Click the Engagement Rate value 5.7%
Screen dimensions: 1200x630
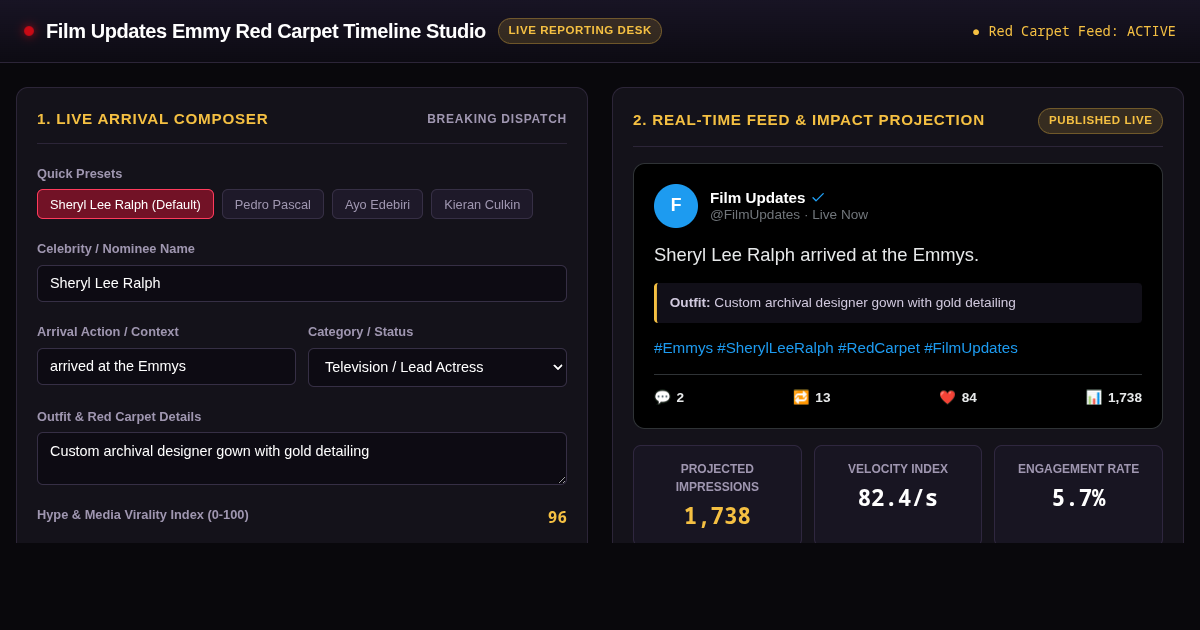coord(1078,498)
